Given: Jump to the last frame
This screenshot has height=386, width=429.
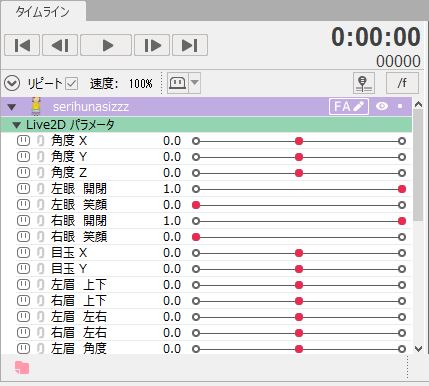Looking at the screenshot, I should point(190,45).
